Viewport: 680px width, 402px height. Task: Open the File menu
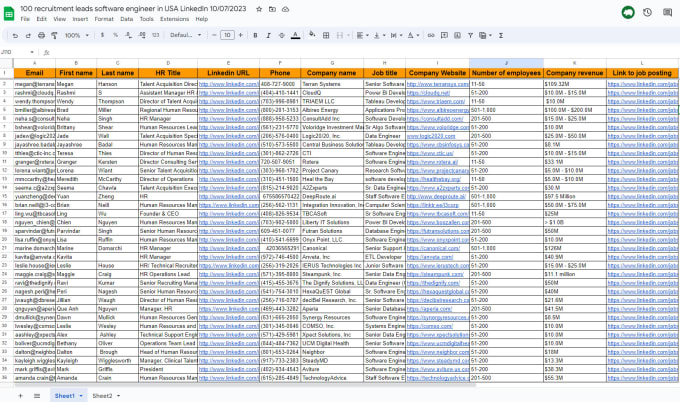(x=25, y=19)
